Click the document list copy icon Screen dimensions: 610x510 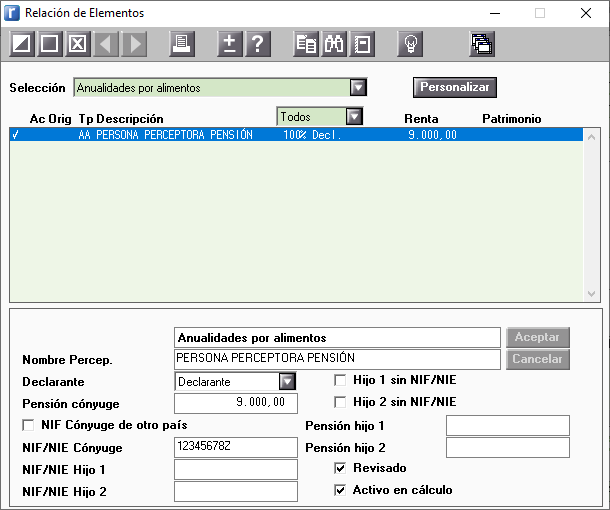pos(306,44)
